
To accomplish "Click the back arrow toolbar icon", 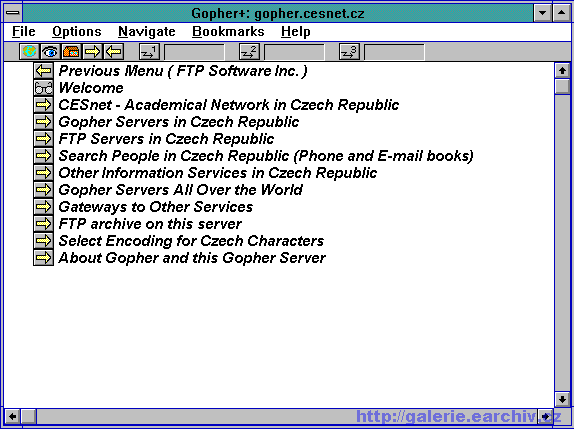I will pos(114,52).
